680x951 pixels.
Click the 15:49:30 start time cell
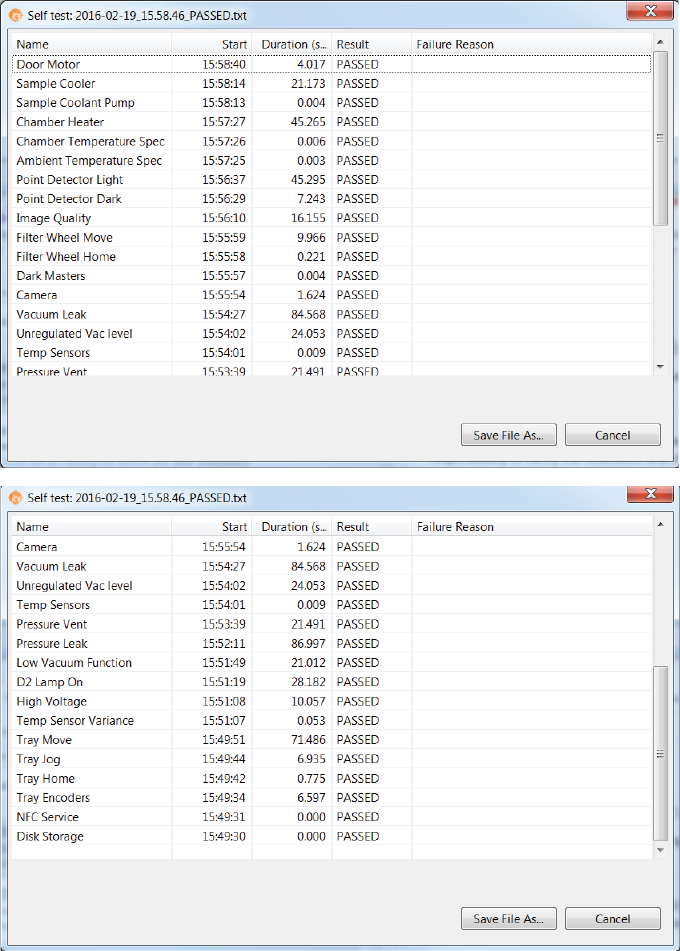[x=224, y=836]
